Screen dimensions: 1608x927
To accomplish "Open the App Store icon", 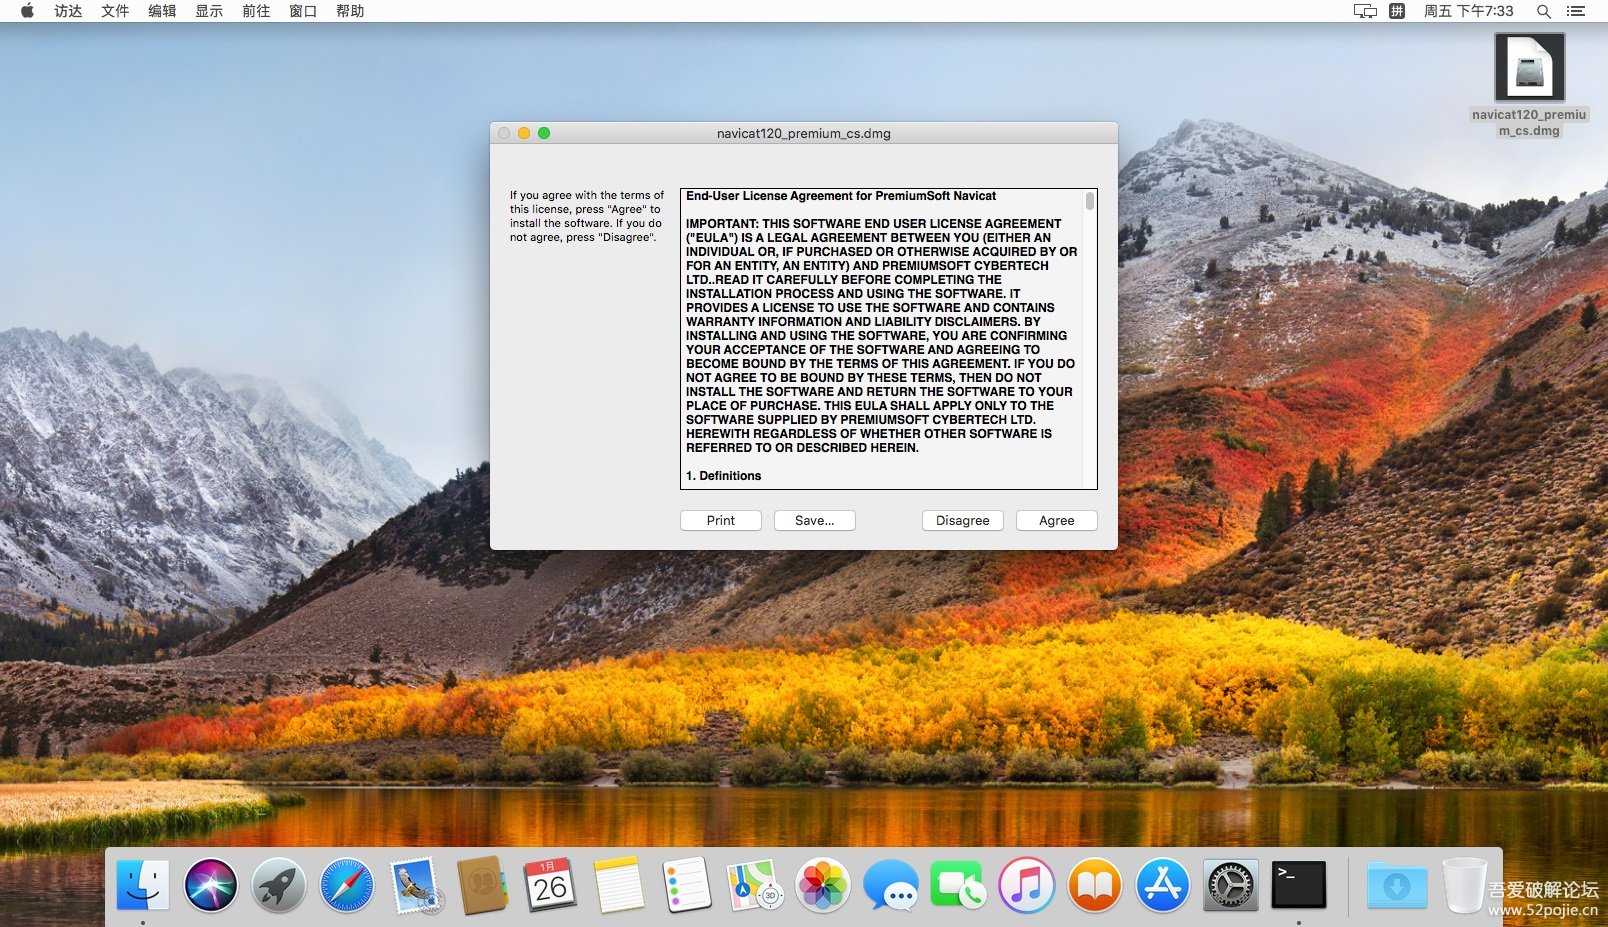I will coord(1162,885).
